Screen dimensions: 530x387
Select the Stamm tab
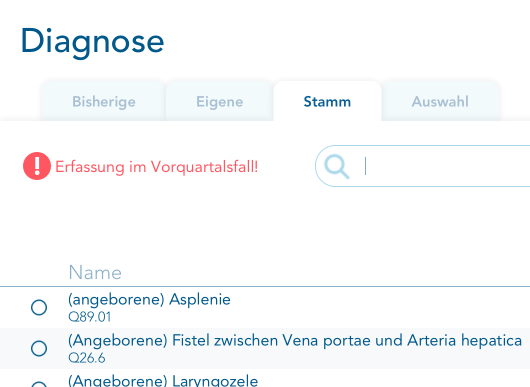point(327,101)
